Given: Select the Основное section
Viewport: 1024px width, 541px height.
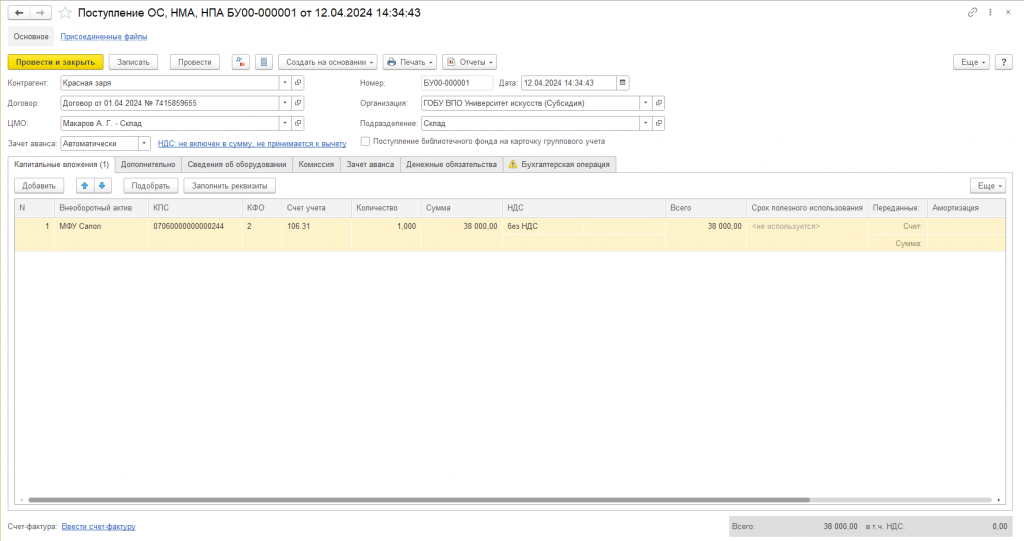Looking at the screenshot, I should tap(31, 37).
